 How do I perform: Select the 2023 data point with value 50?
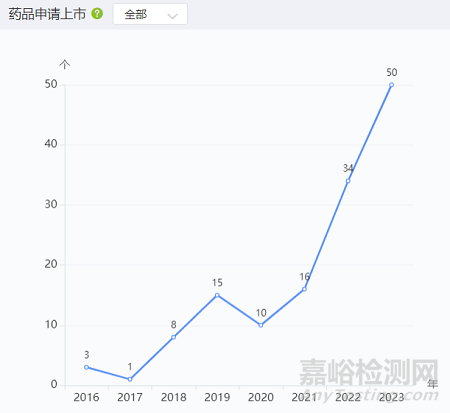[x=391, y=85]
